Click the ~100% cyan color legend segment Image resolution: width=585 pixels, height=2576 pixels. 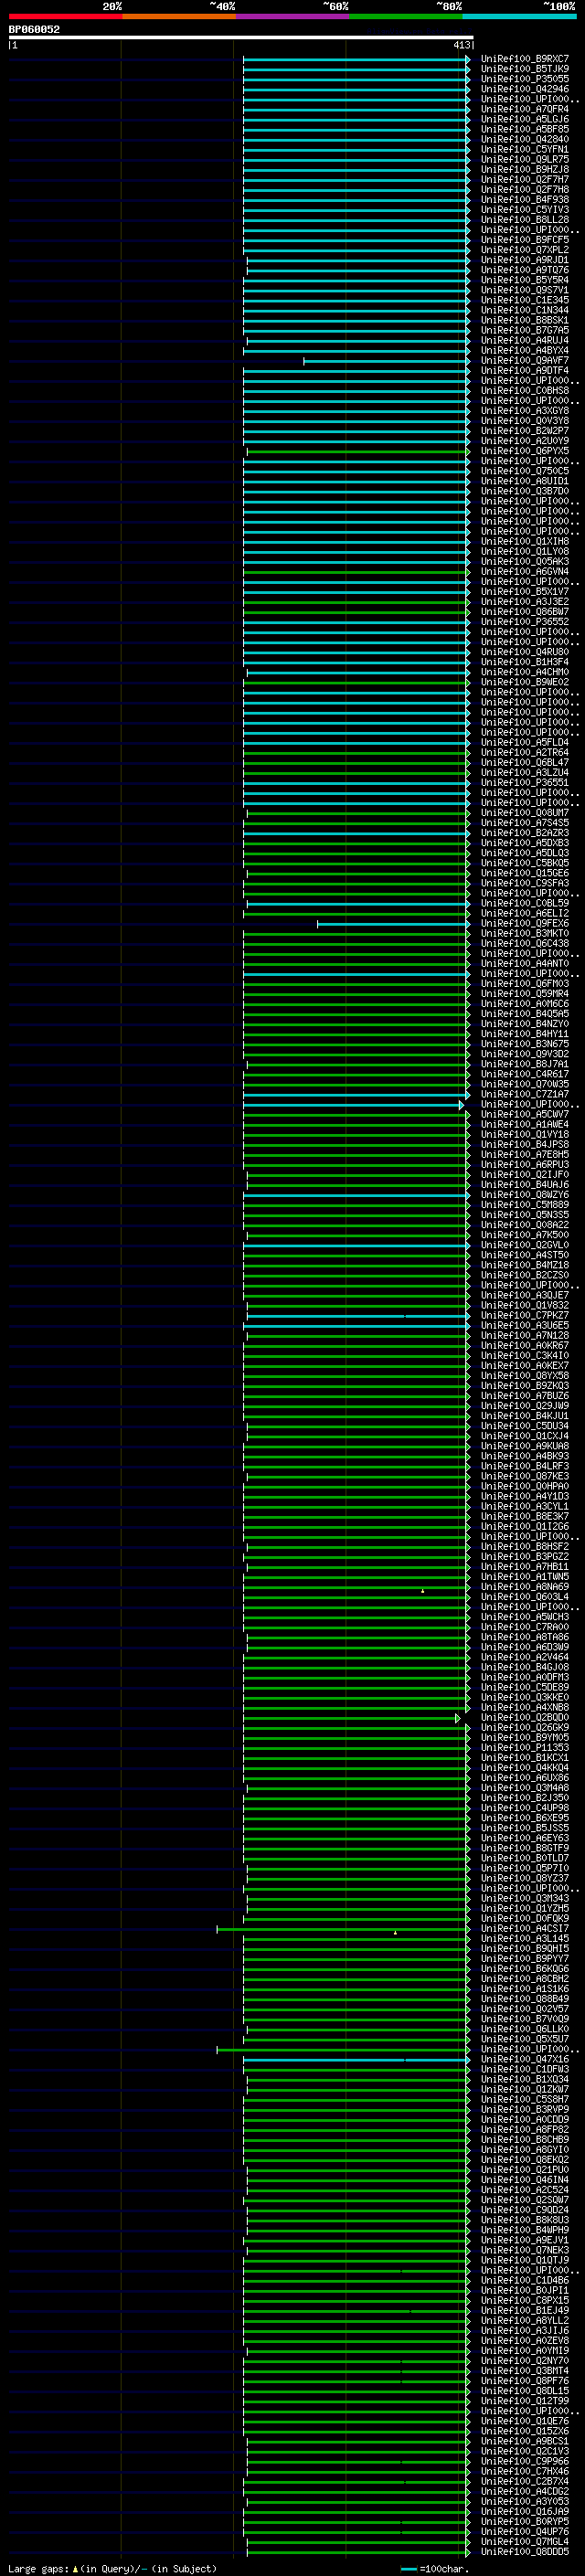pos(520,16)
